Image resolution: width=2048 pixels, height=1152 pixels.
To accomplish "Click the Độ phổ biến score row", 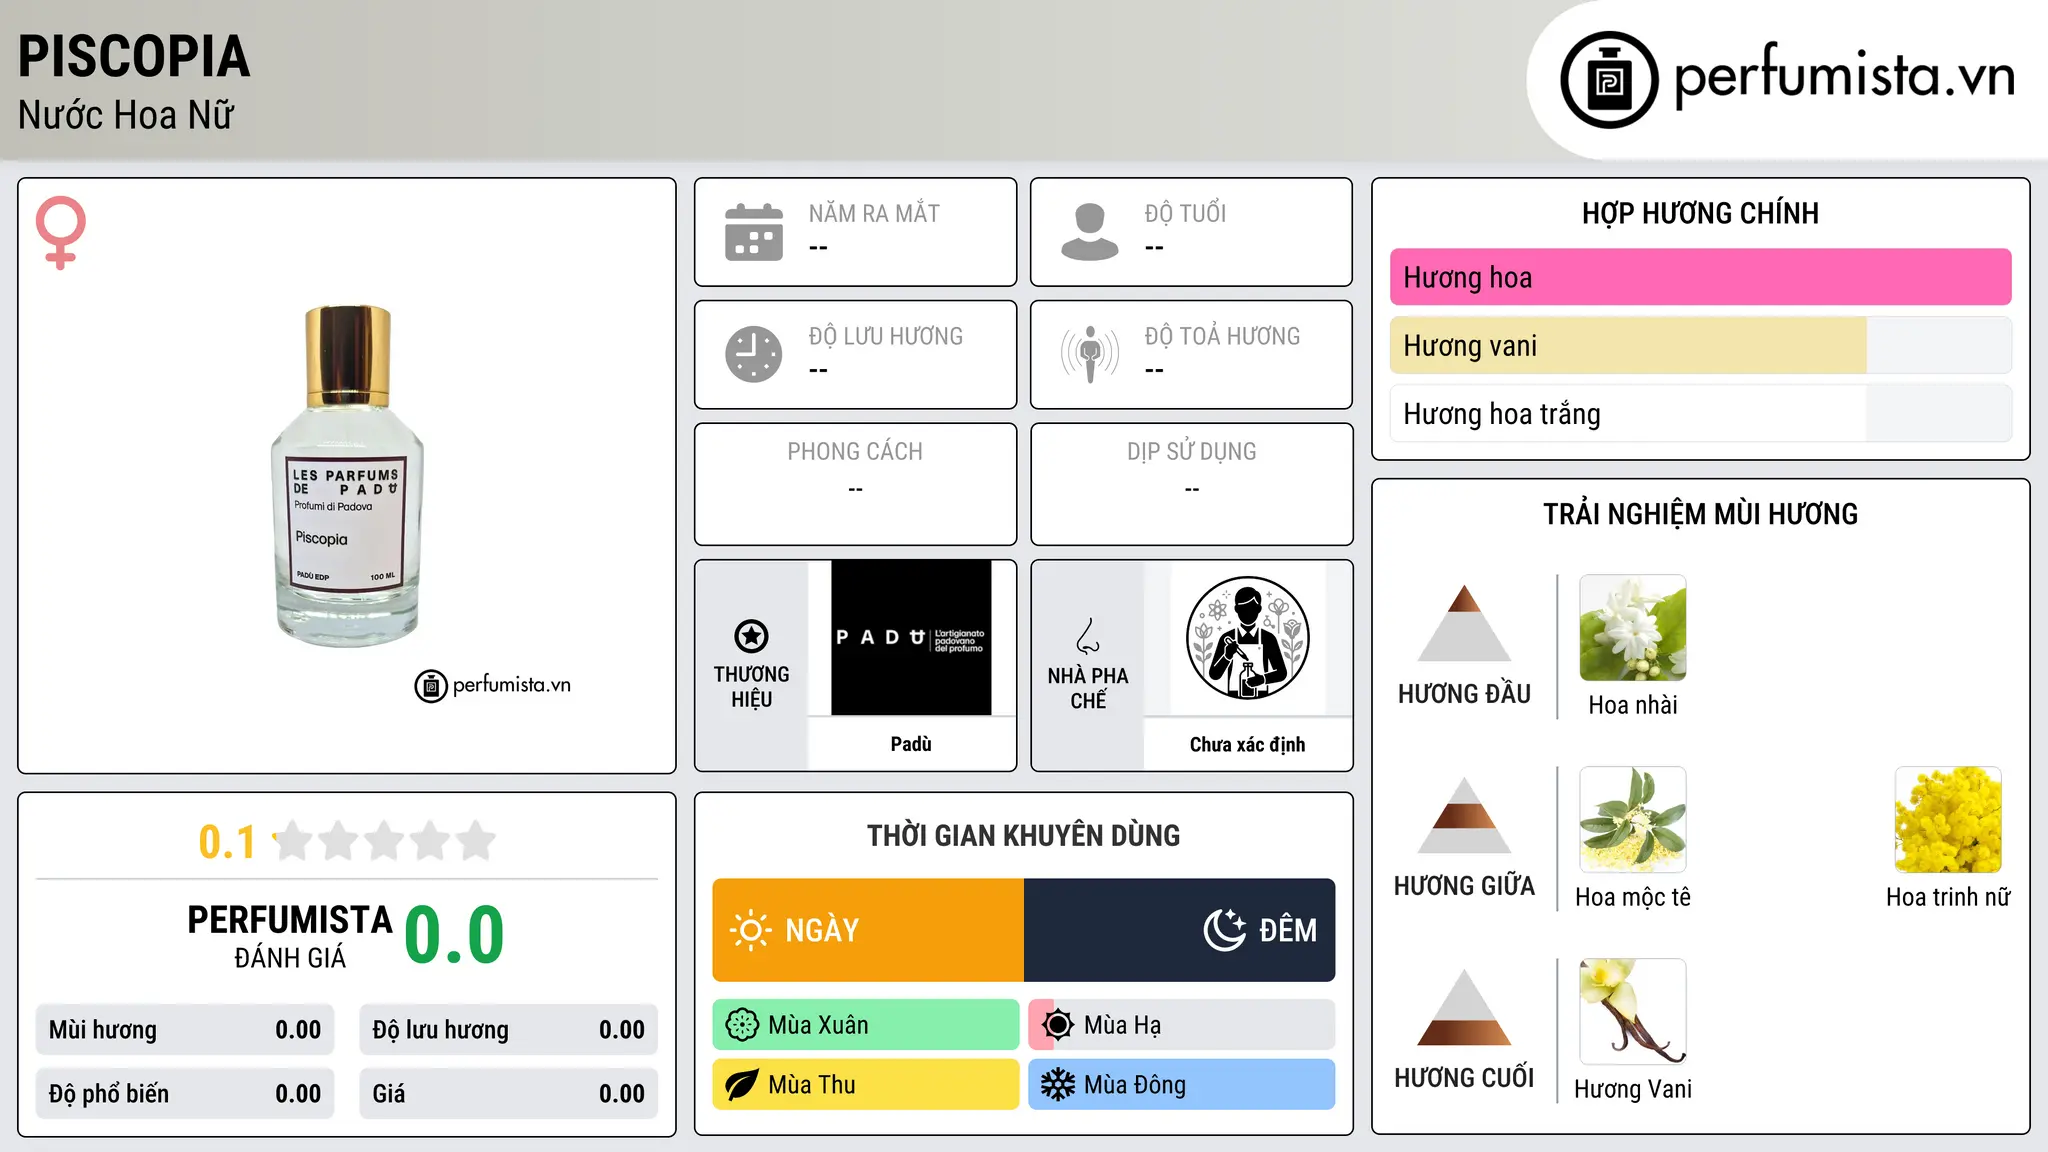I will [185, 1094].
